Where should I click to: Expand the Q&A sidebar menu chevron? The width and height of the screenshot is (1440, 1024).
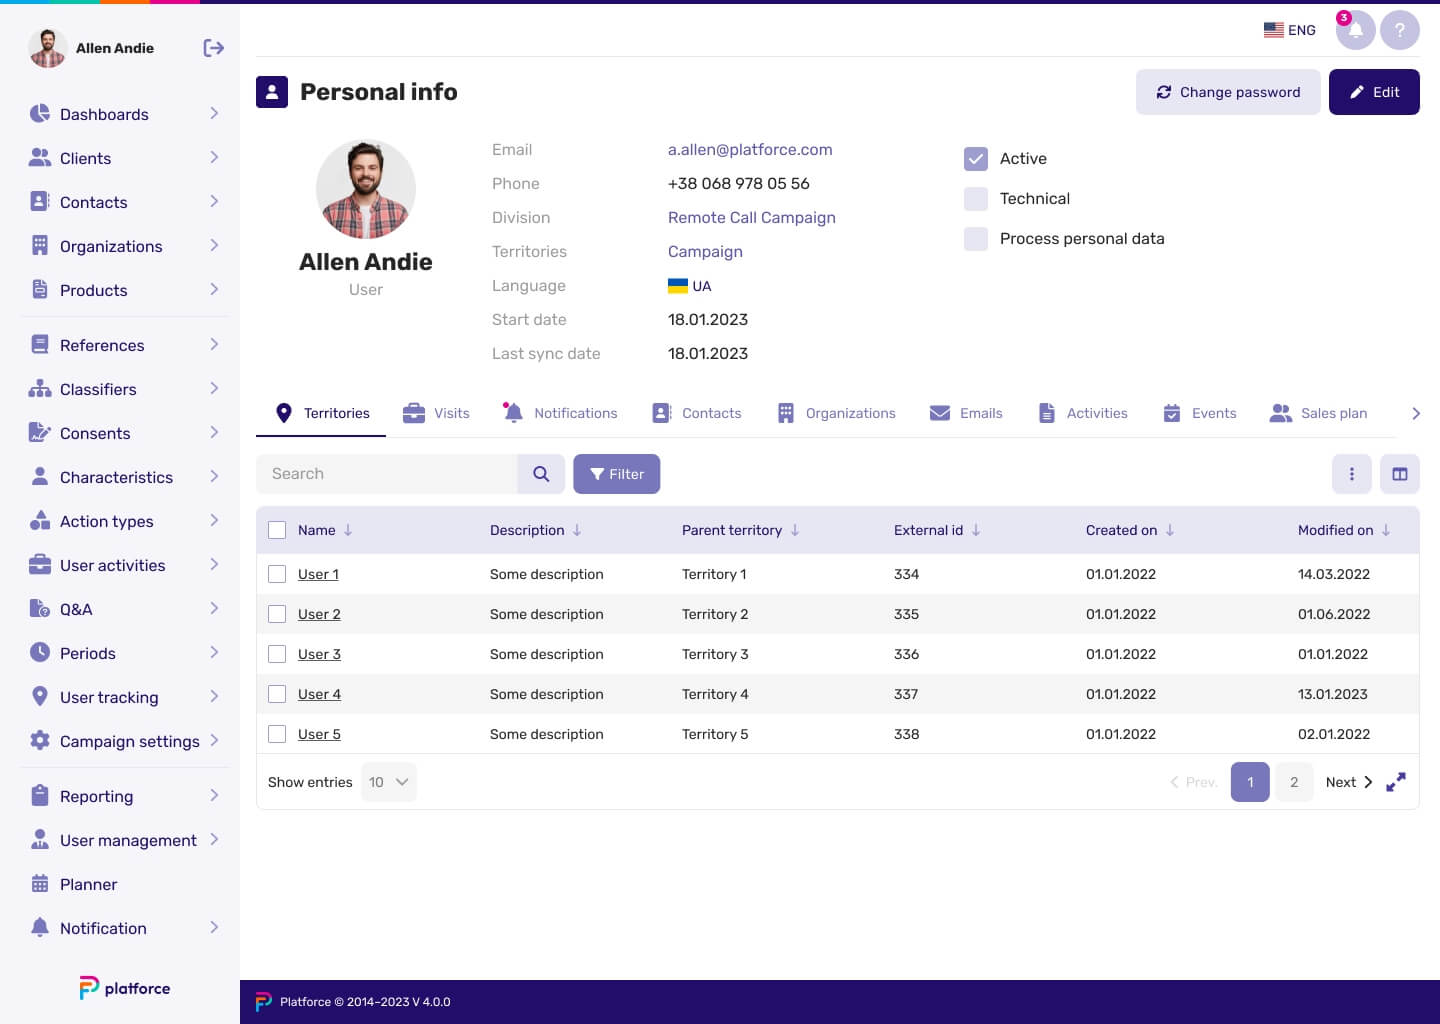tap(214, 608)
